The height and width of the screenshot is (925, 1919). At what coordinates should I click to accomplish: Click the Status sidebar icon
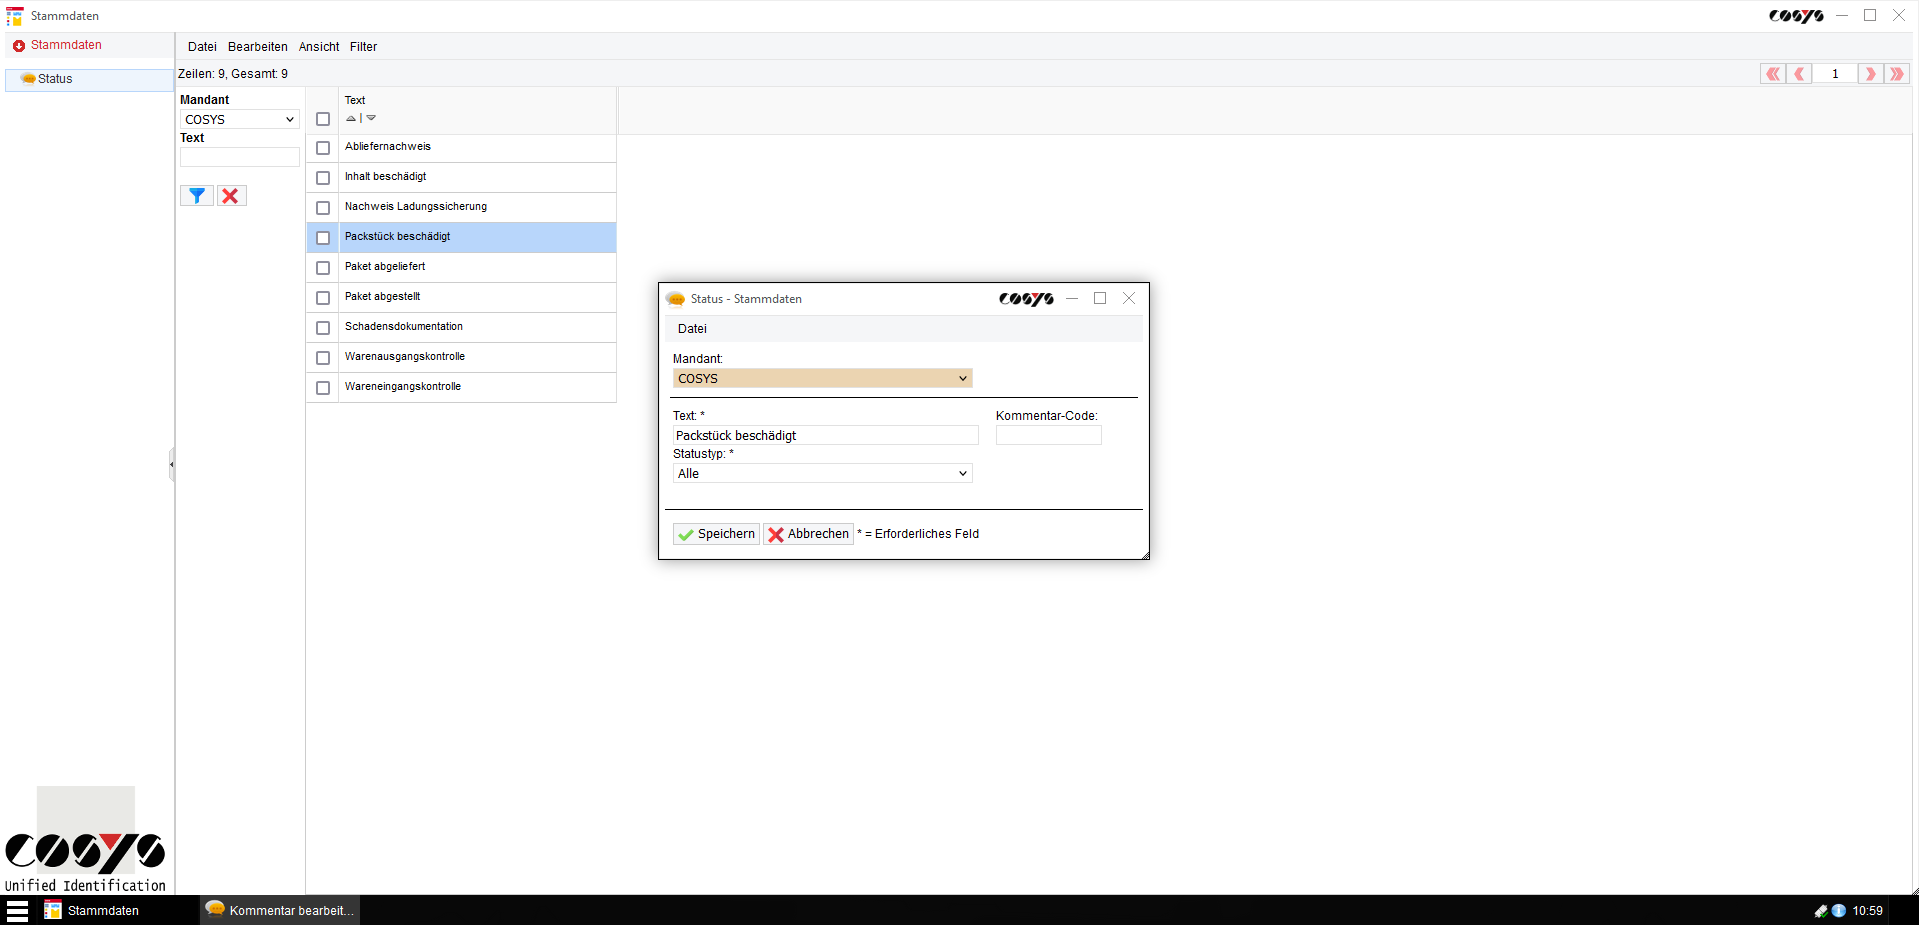[x=28, y=79]
